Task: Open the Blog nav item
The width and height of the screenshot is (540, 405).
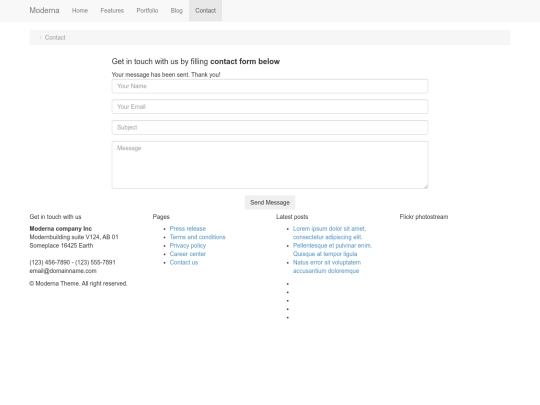Action: pos(176,11)
